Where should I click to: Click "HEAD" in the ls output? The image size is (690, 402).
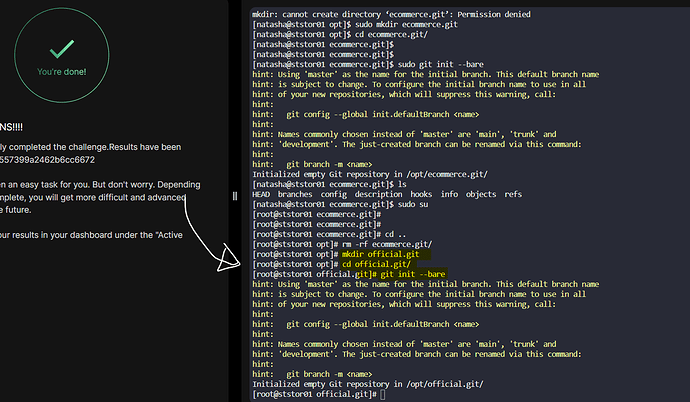click(261, 194)
